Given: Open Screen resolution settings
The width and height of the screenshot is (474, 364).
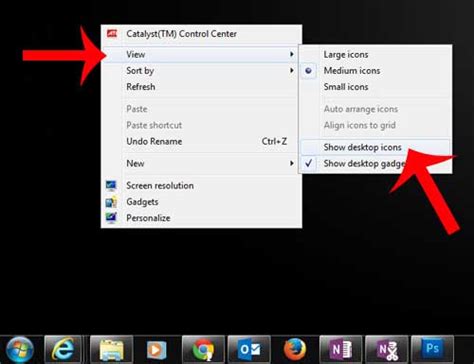Looking at the screenshot, I should (201, 186).
